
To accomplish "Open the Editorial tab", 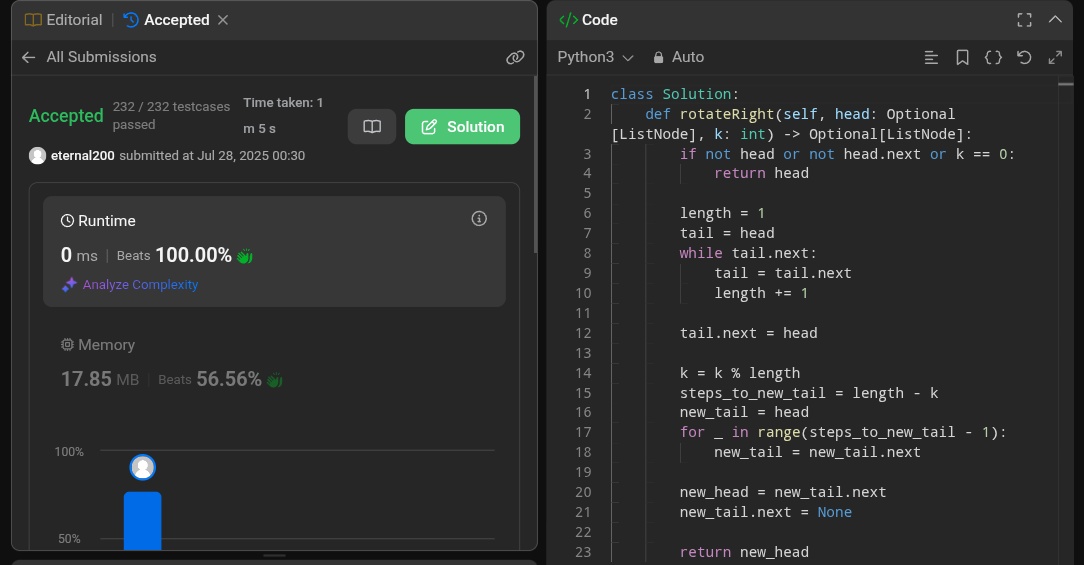I will point(64,20).
